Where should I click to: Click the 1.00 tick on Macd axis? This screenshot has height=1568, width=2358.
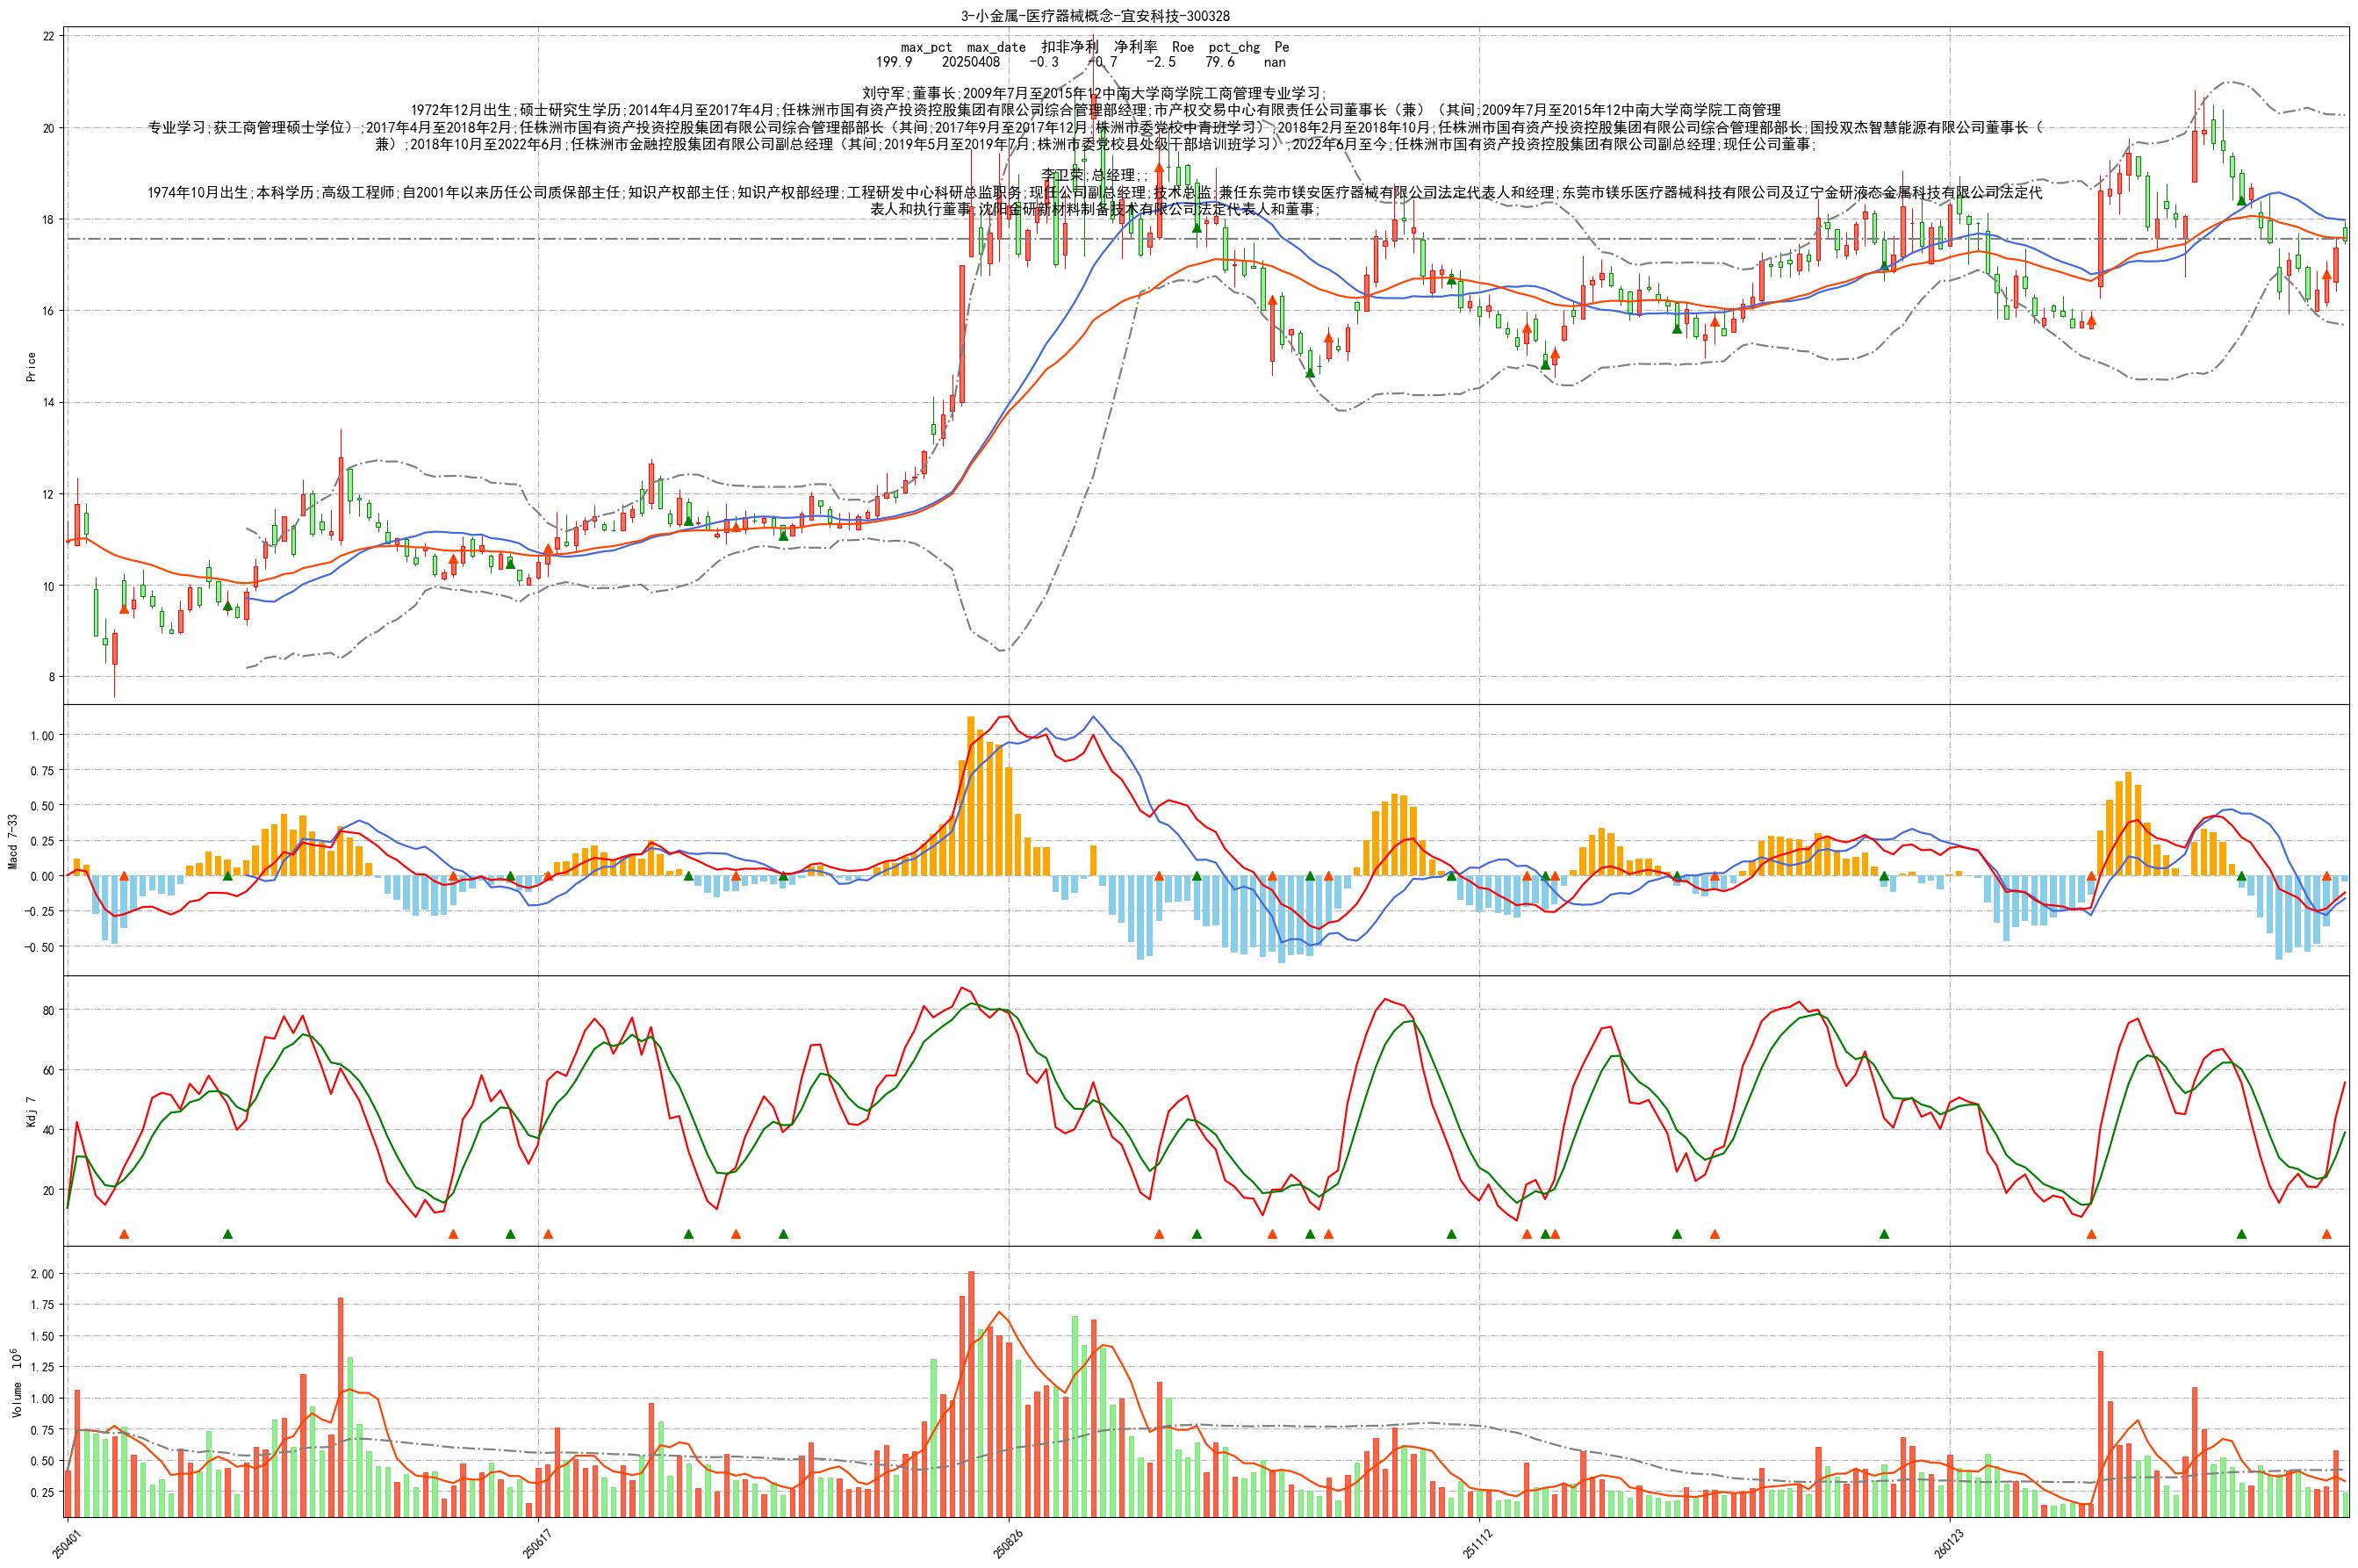point(43,735)
